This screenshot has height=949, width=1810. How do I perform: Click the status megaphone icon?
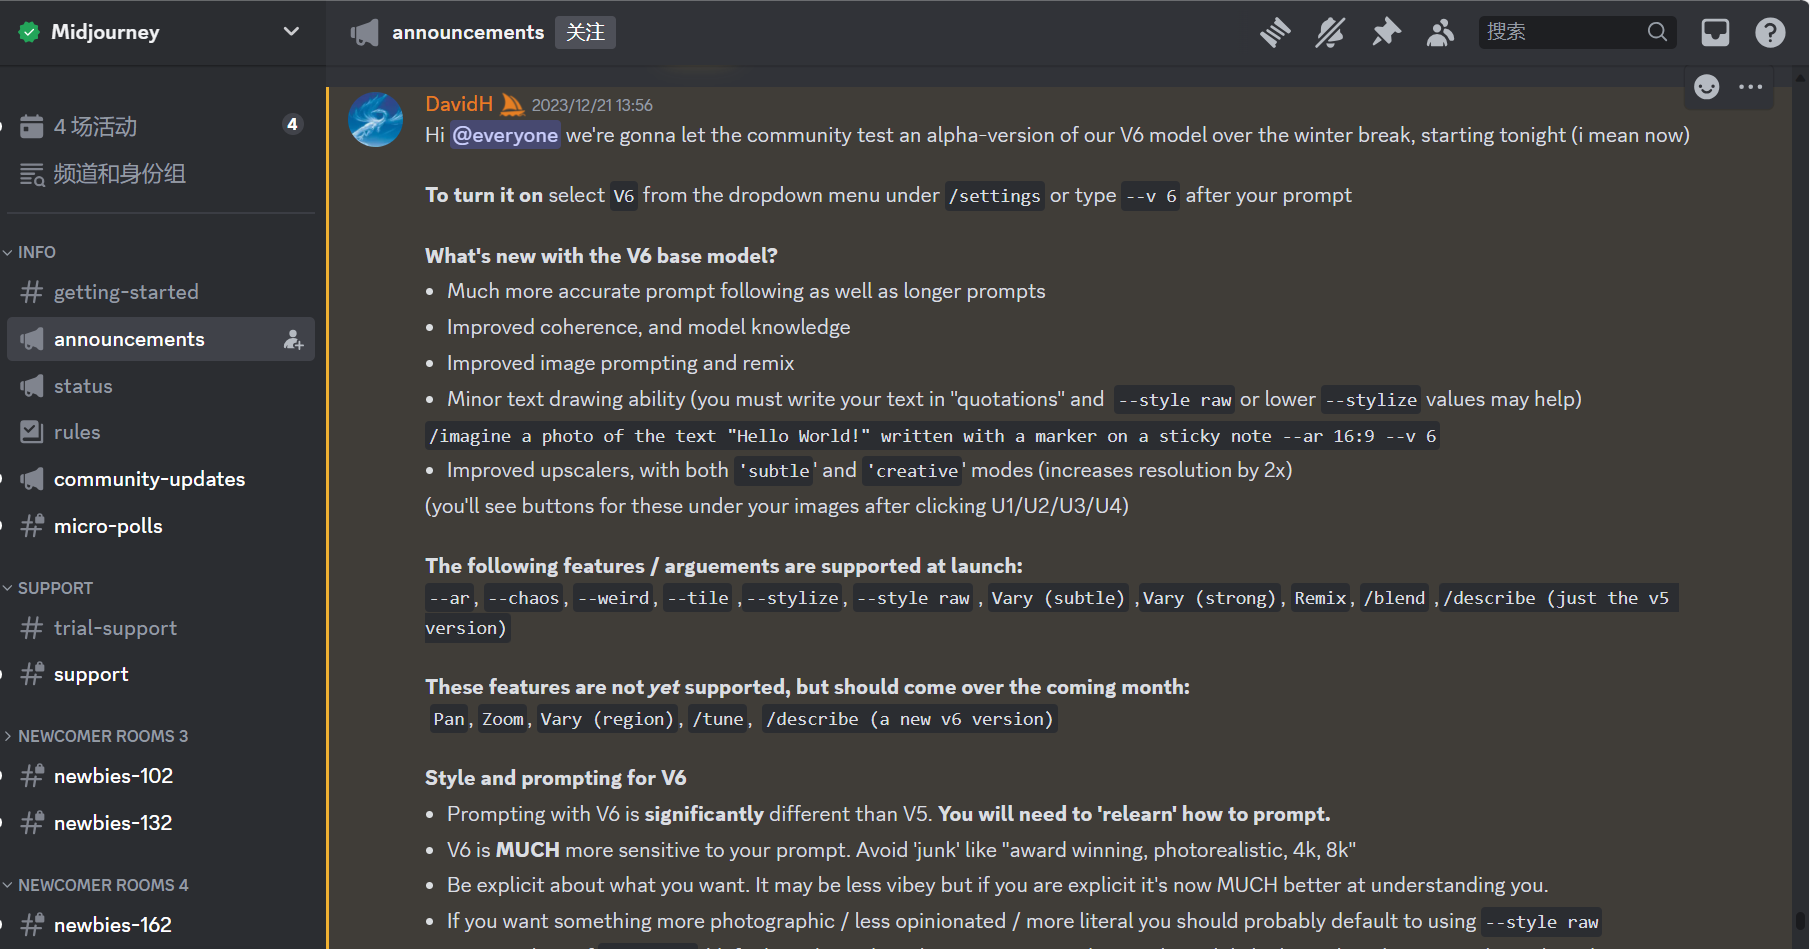coord(32,386)
